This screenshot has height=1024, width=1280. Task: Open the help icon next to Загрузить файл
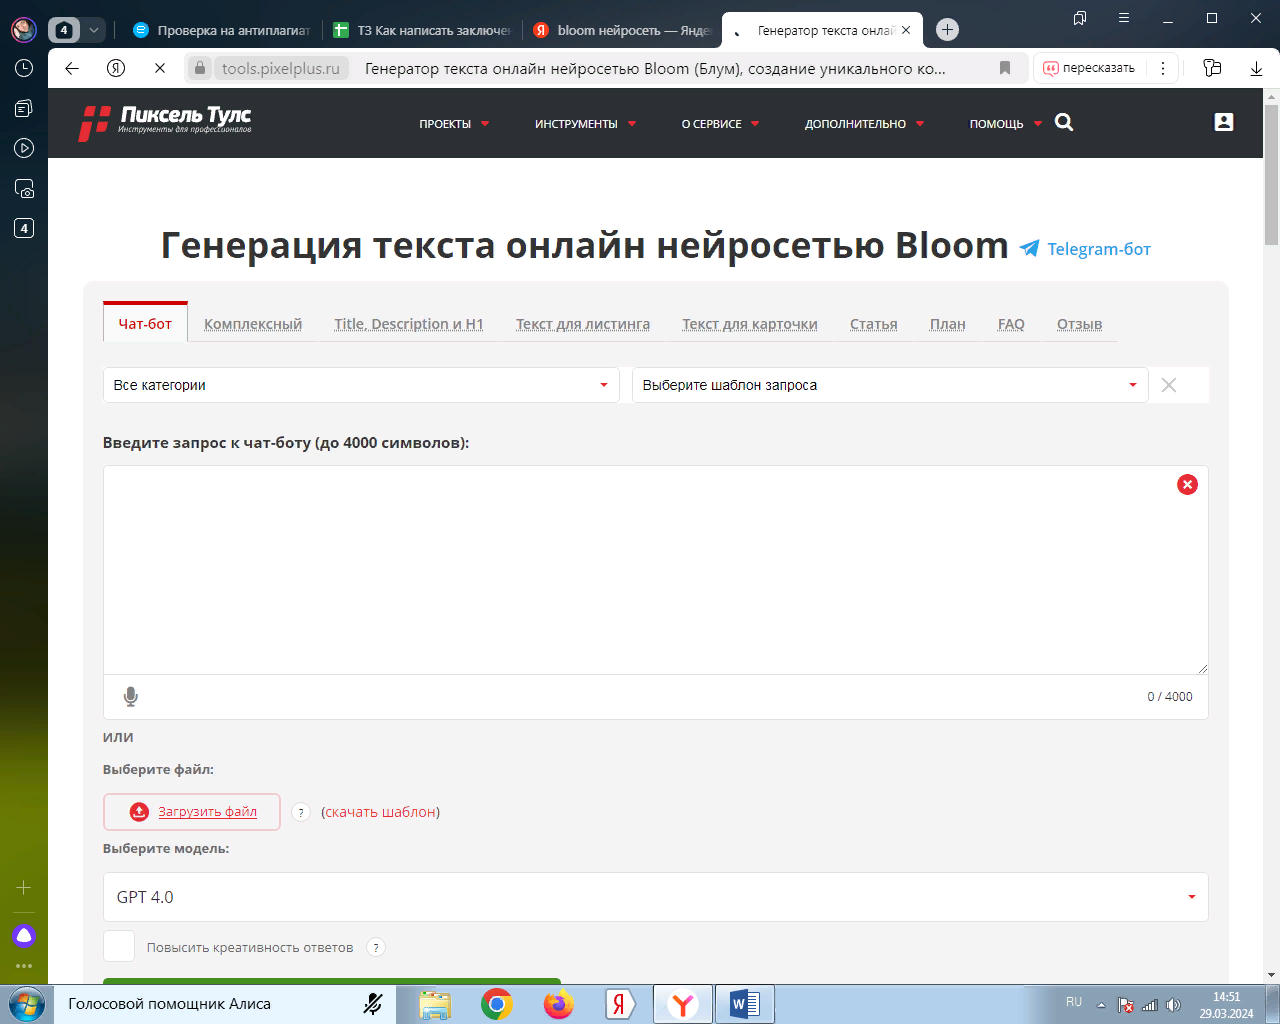pos(301,812)
